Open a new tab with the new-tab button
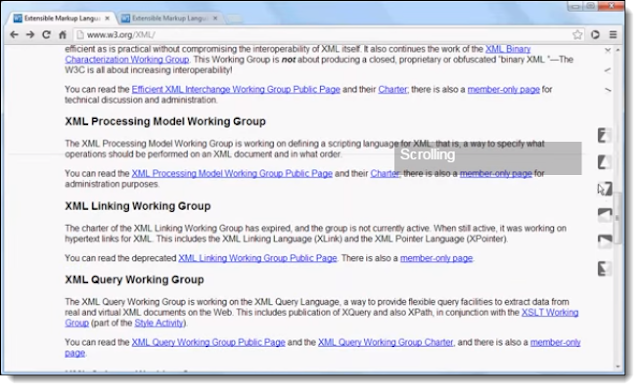Viewport: 640px width, 390px height. click(x=234, y=18)
